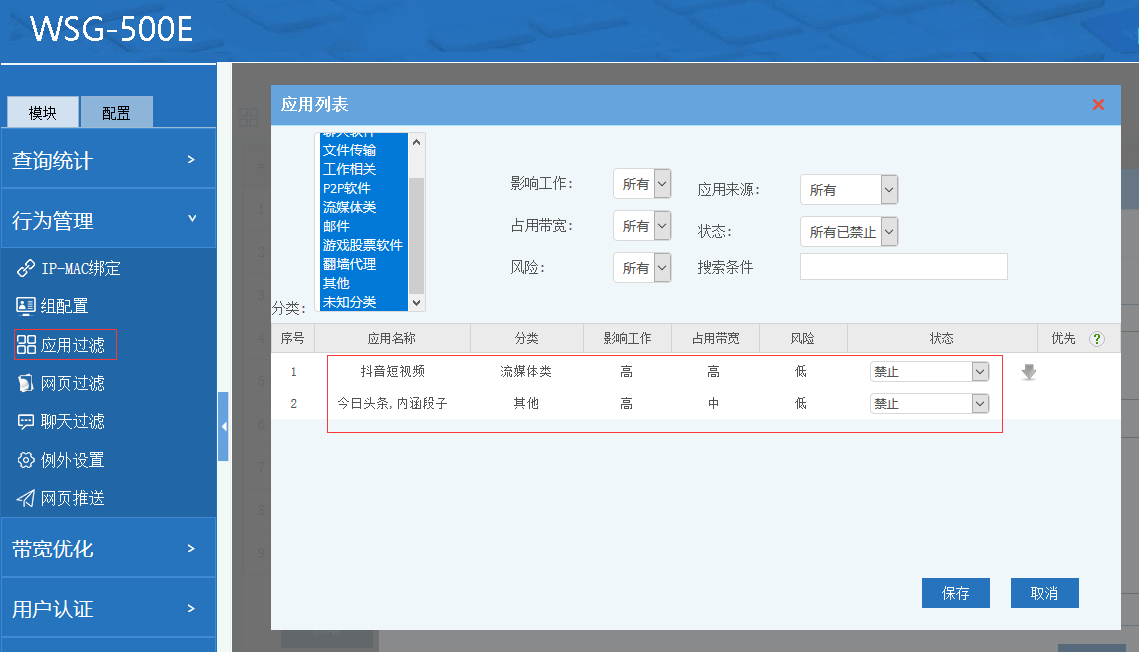Close the 应用列表 dialog
Viewport: 1139px width, 652px height.
pos(1098,104)
